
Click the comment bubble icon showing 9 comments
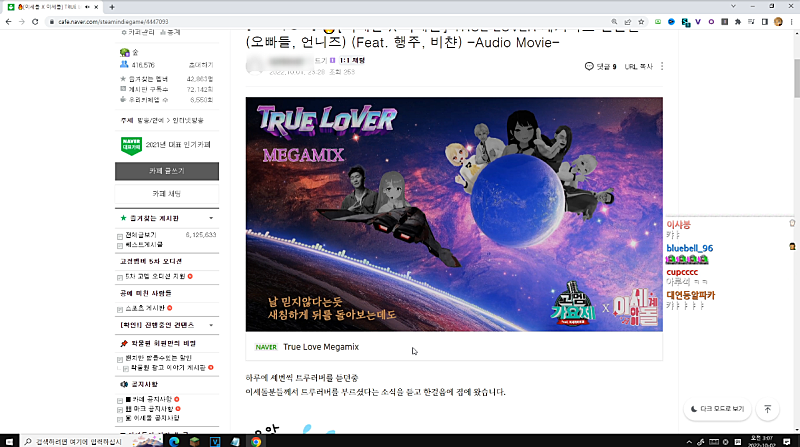(590, 66)
